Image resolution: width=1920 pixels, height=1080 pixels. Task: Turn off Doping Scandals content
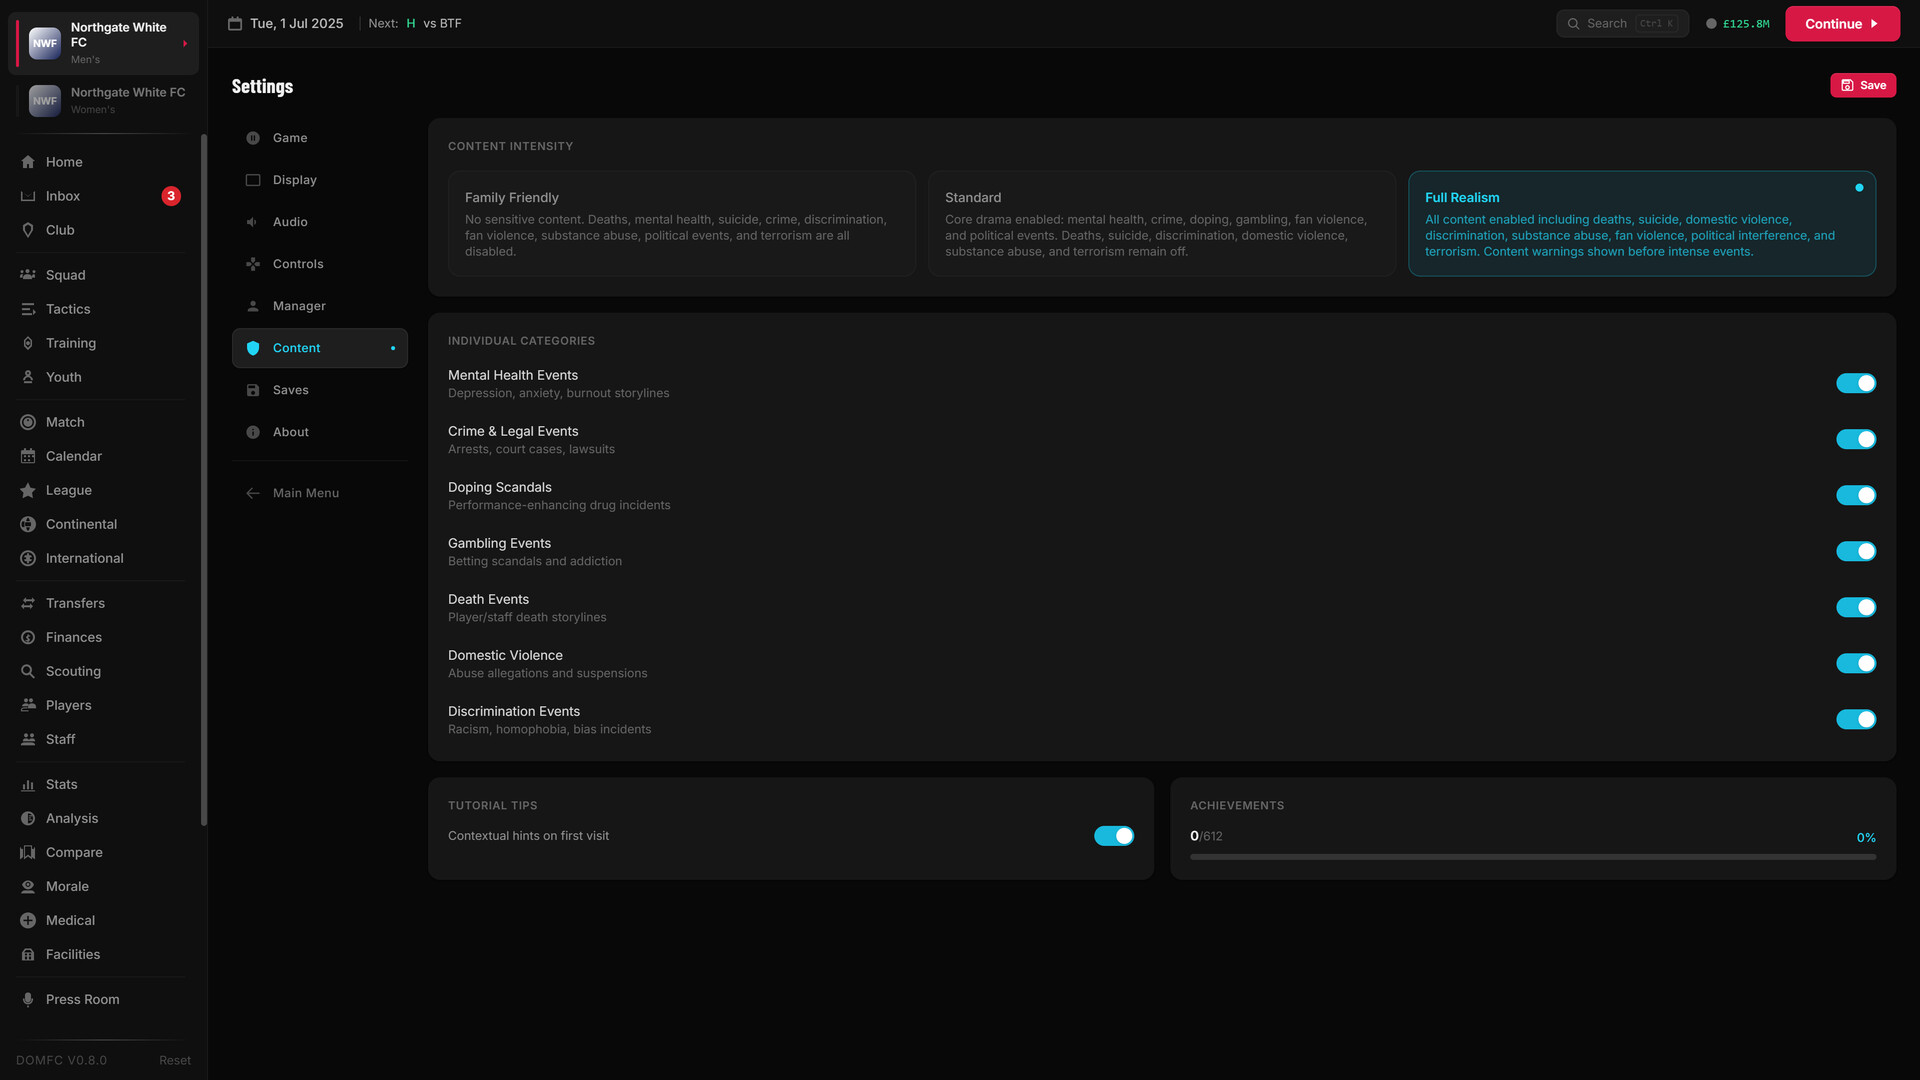point(1856,495)
